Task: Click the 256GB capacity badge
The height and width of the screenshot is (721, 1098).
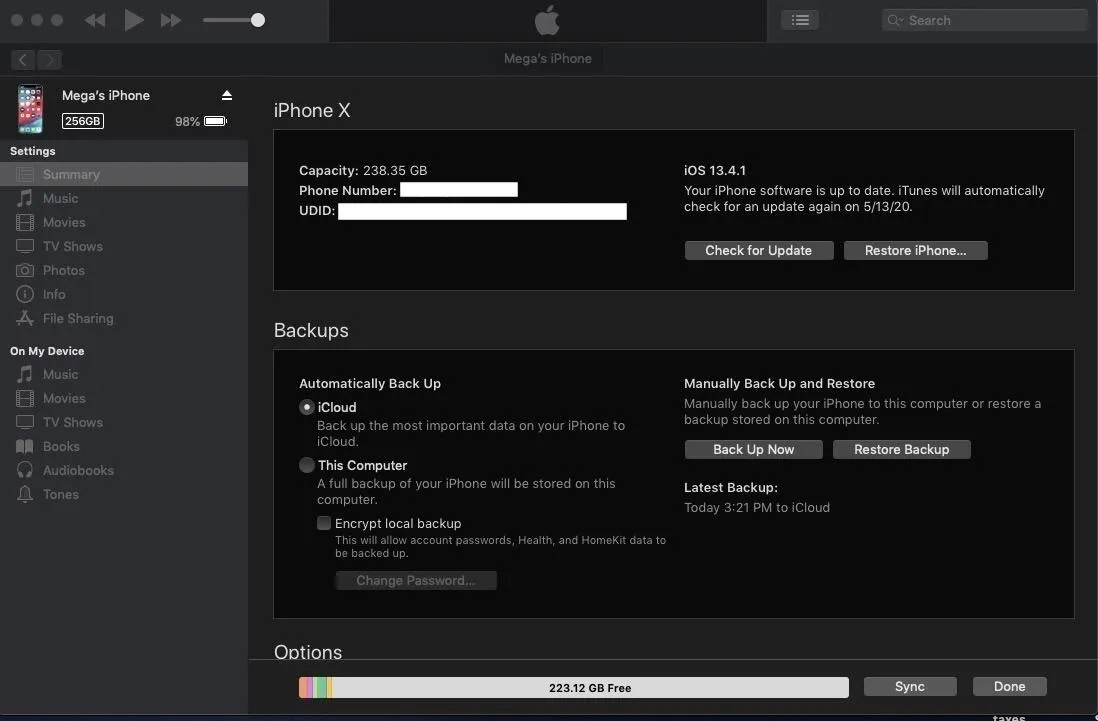Action: click(x=83, y=121)
